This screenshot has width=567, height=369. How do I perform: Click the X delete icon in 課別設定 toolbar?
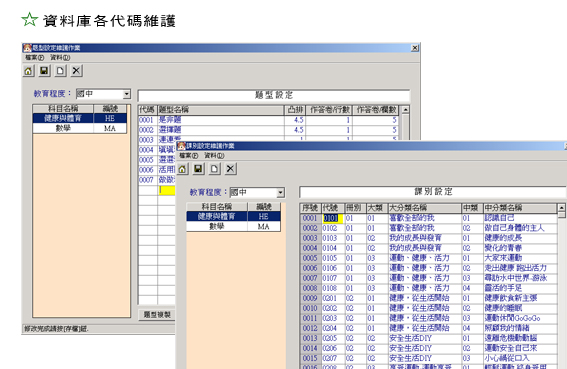pyautogui.click(x=230, y=169)
